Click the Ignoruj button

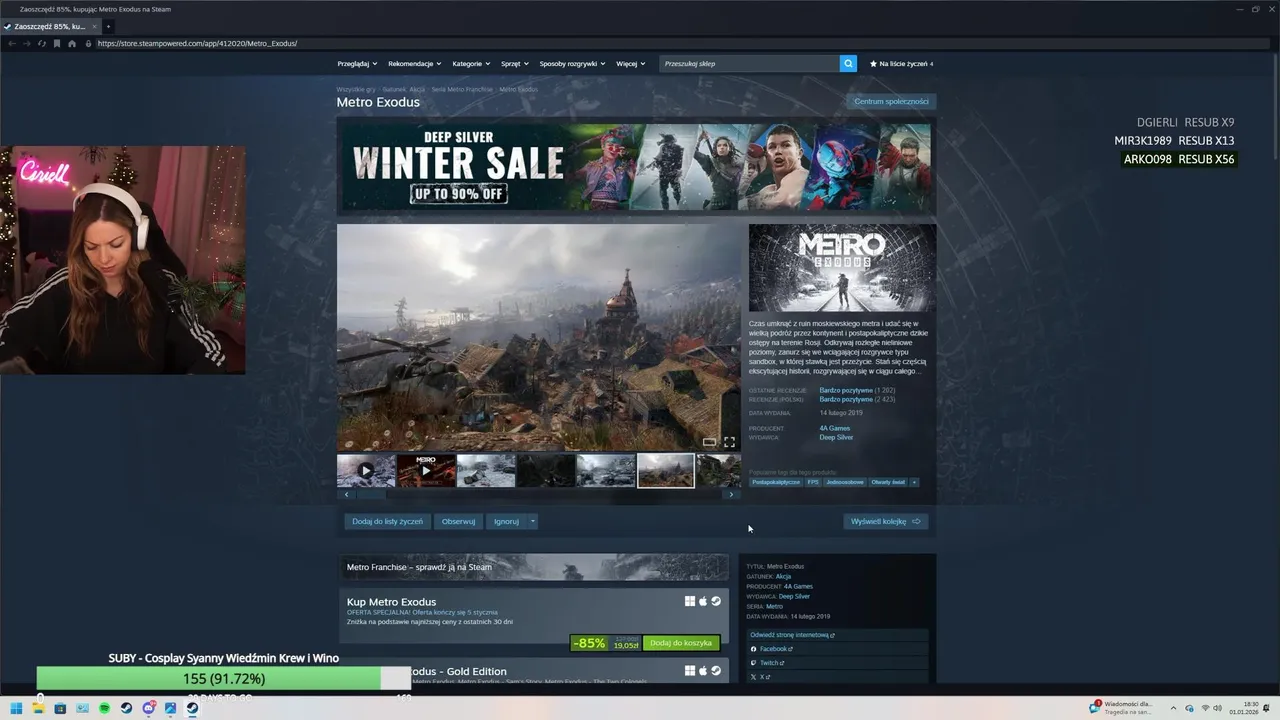(x=506, y=521)
